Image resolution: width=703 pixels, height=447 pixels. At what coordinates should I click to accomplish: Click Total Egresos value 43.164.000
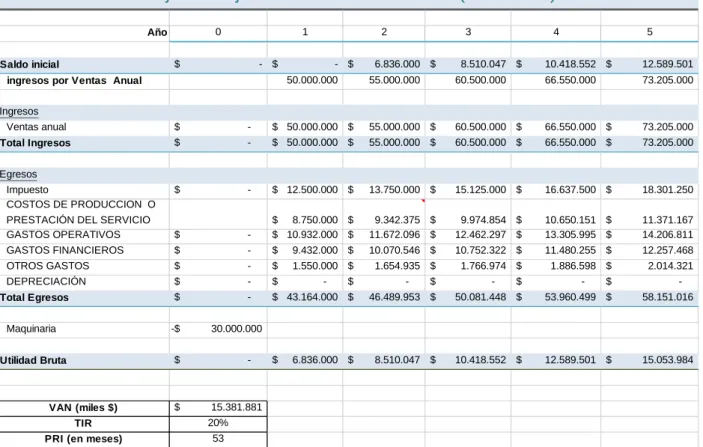coord(312,297)
